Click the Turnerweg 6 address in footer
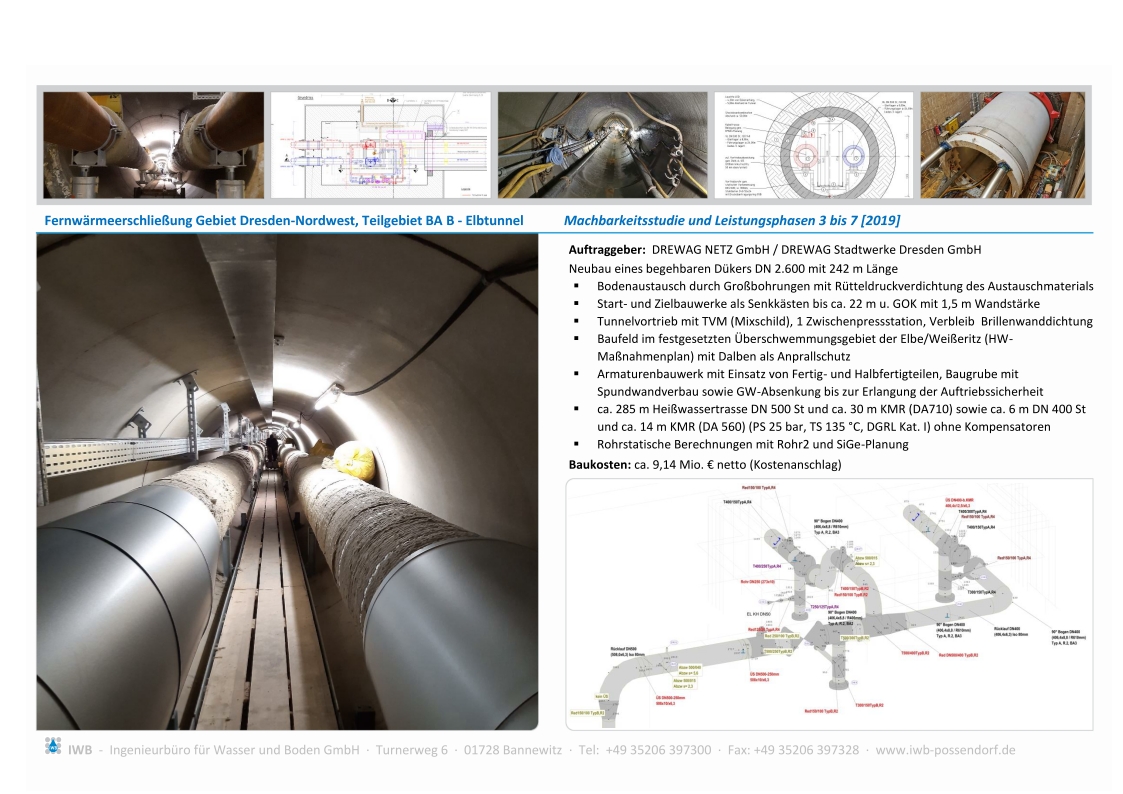The height and width of the screenshot is (794, 1123). click(x=412, y=750)
